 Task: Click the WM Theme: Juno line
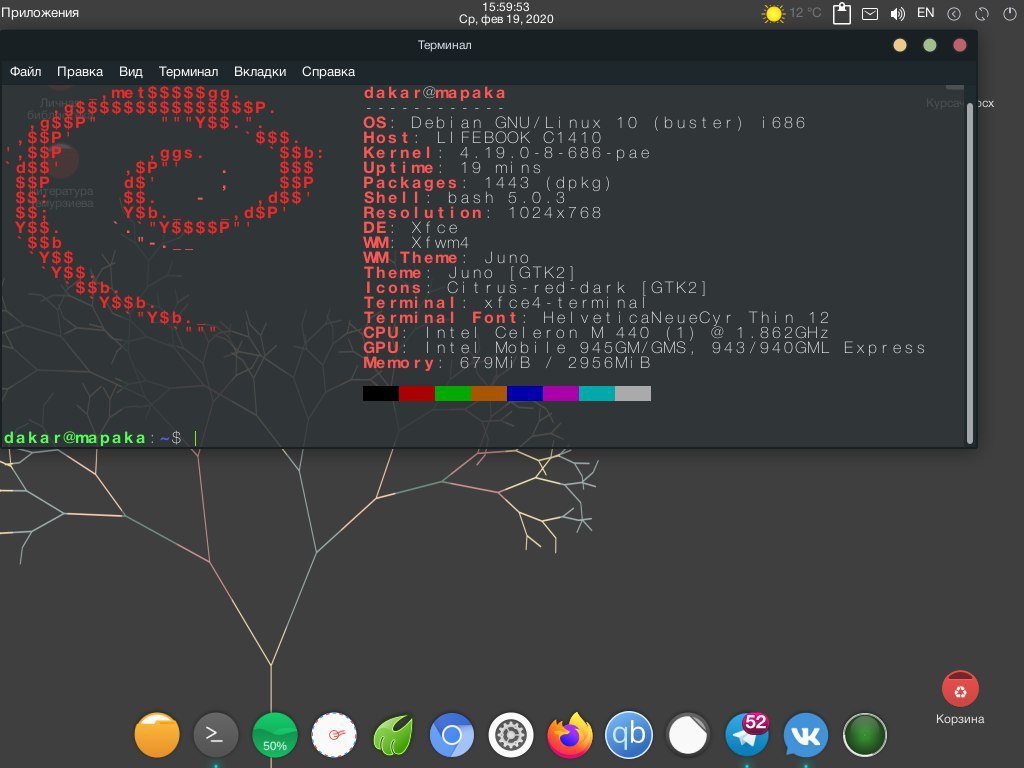pyautogui.click(x=446, y=258)
